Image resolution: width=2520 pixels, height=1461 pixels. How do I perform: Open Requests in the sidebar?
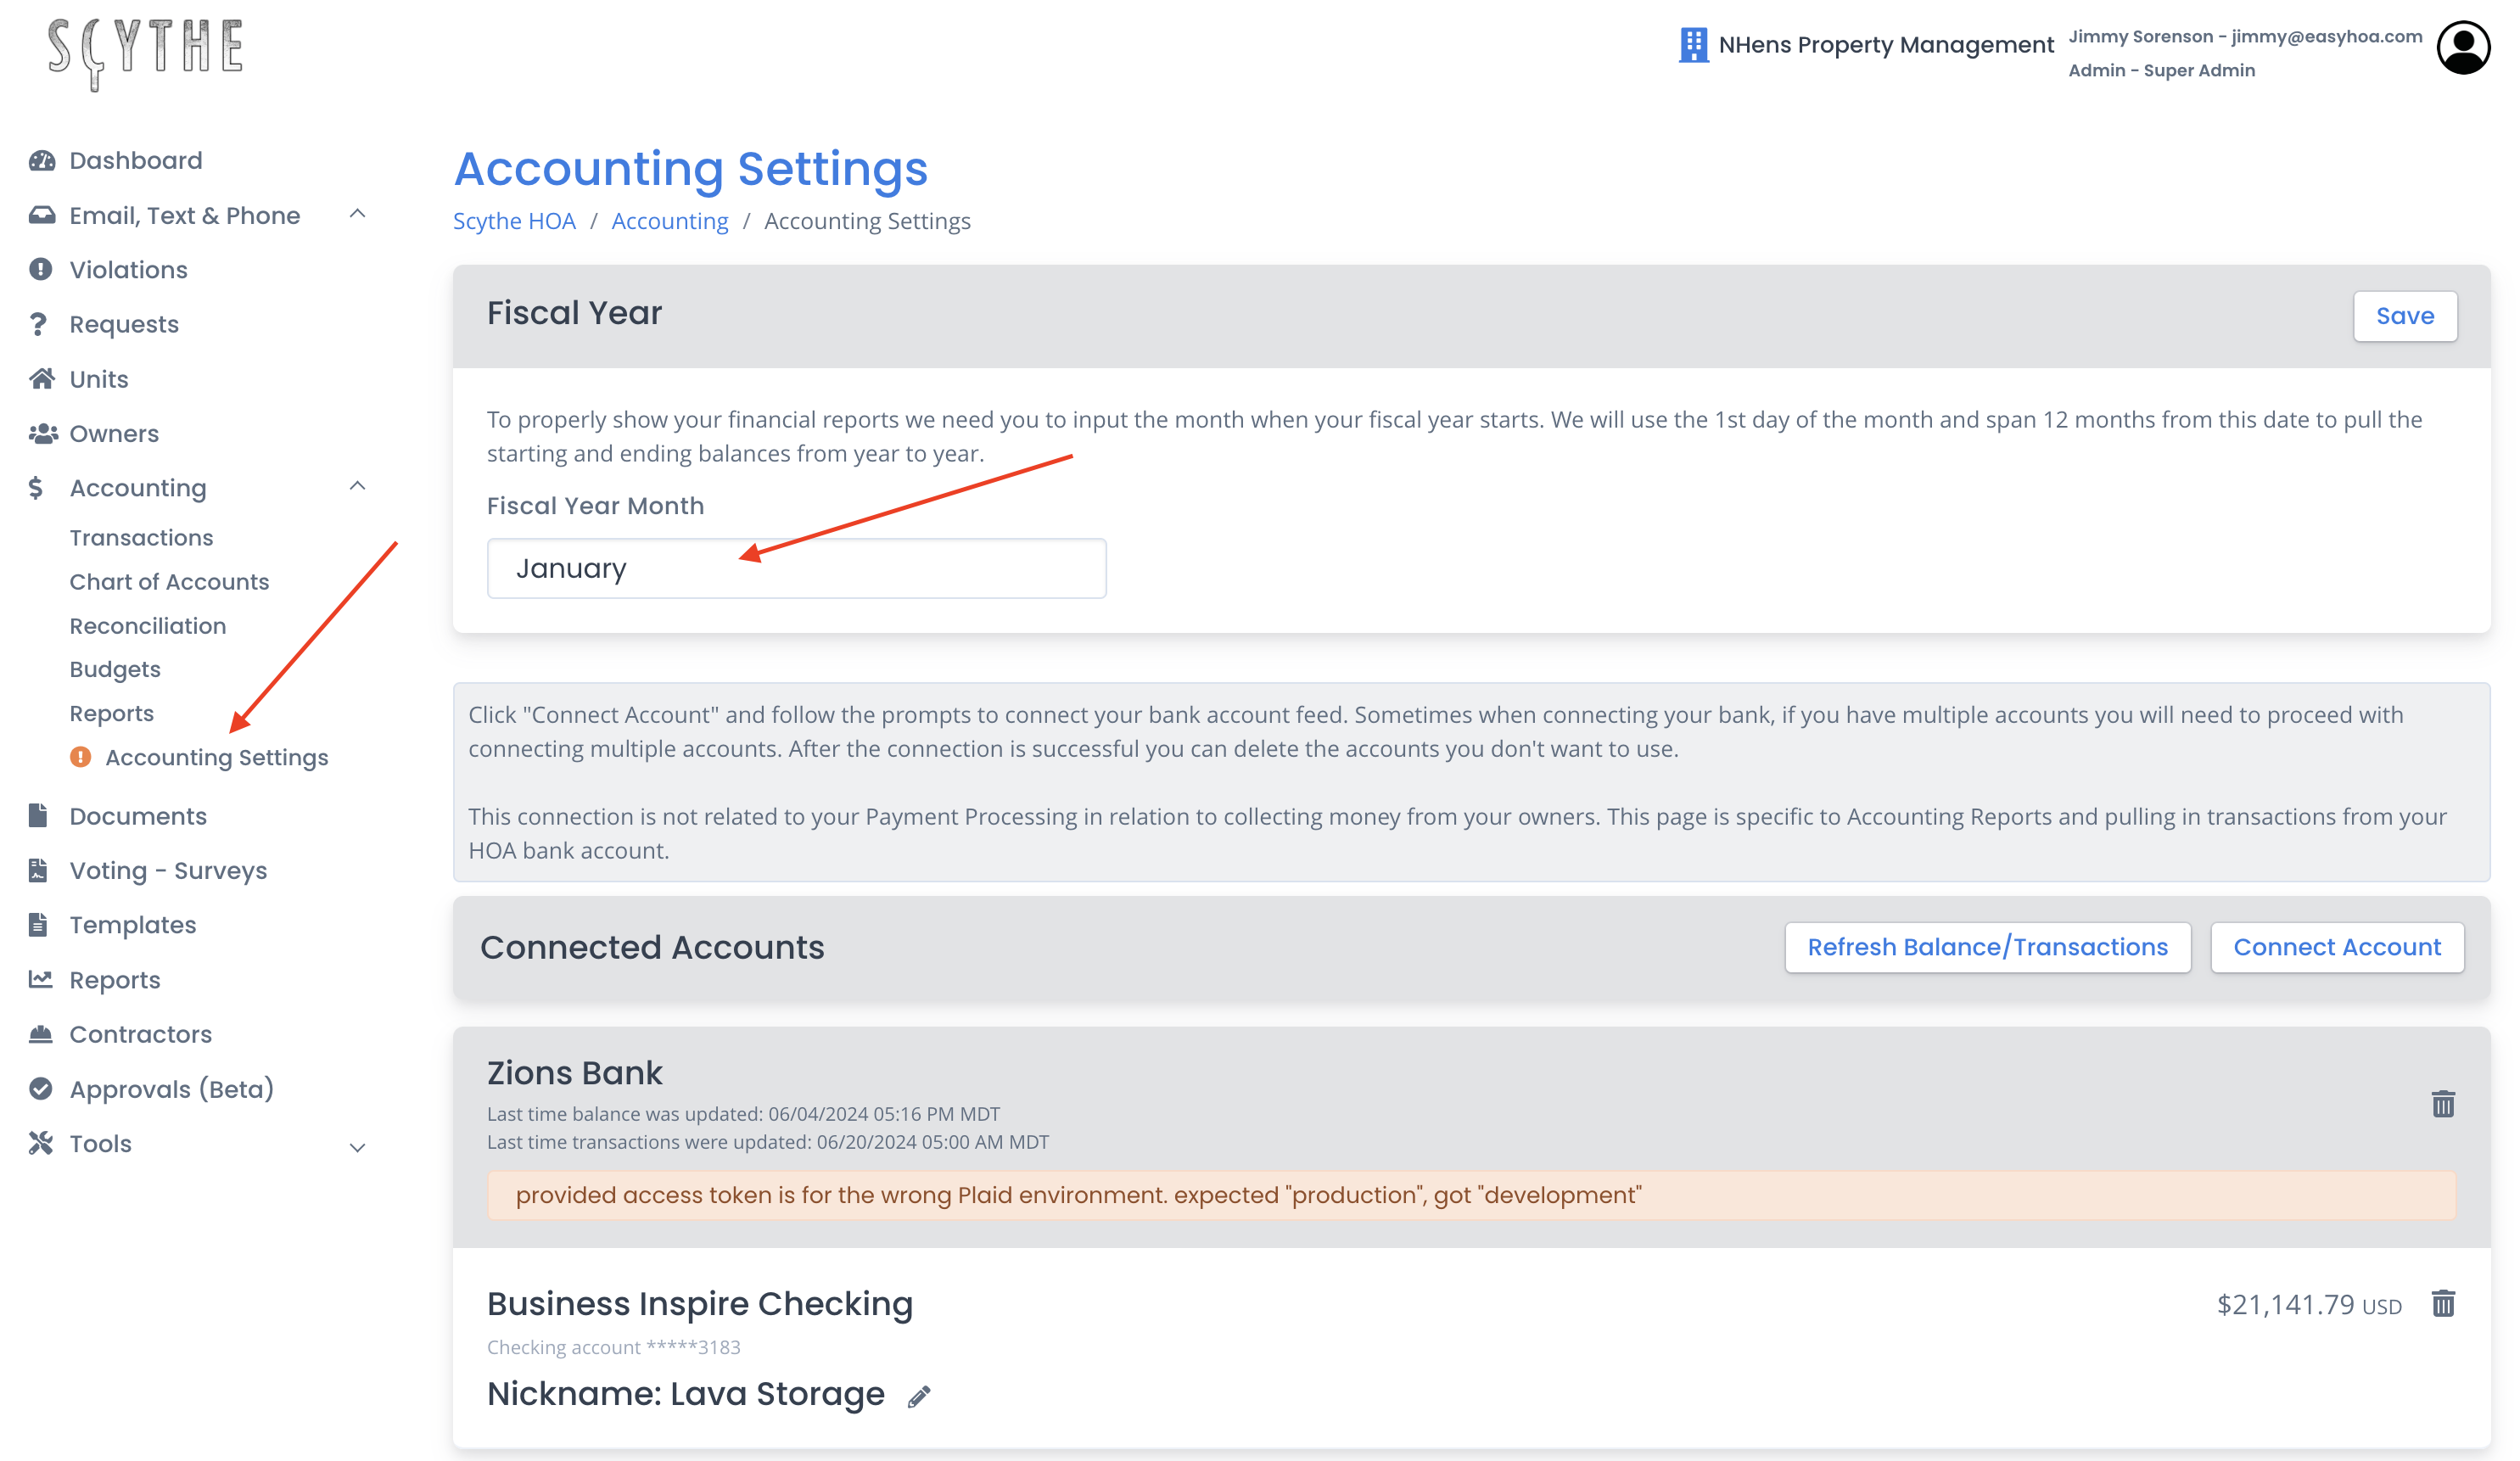[x=124, y=324]
